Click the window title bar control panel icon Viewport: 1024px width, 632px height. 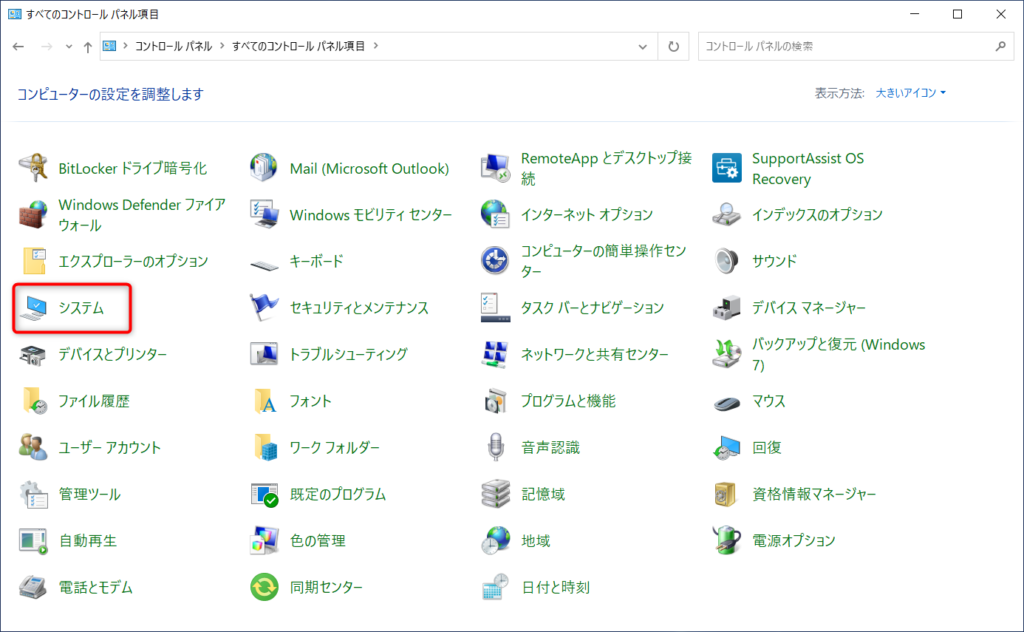(x=14, y=14)
